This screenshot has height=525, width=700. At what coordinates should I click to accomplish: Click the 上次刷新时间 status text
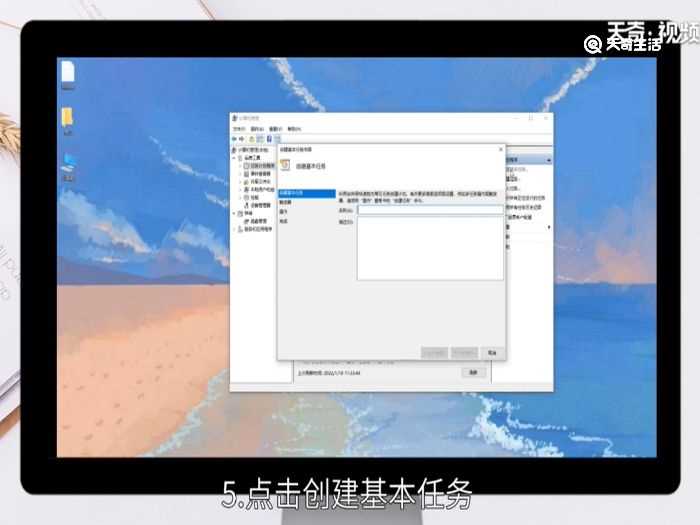[x=329, y=373]
